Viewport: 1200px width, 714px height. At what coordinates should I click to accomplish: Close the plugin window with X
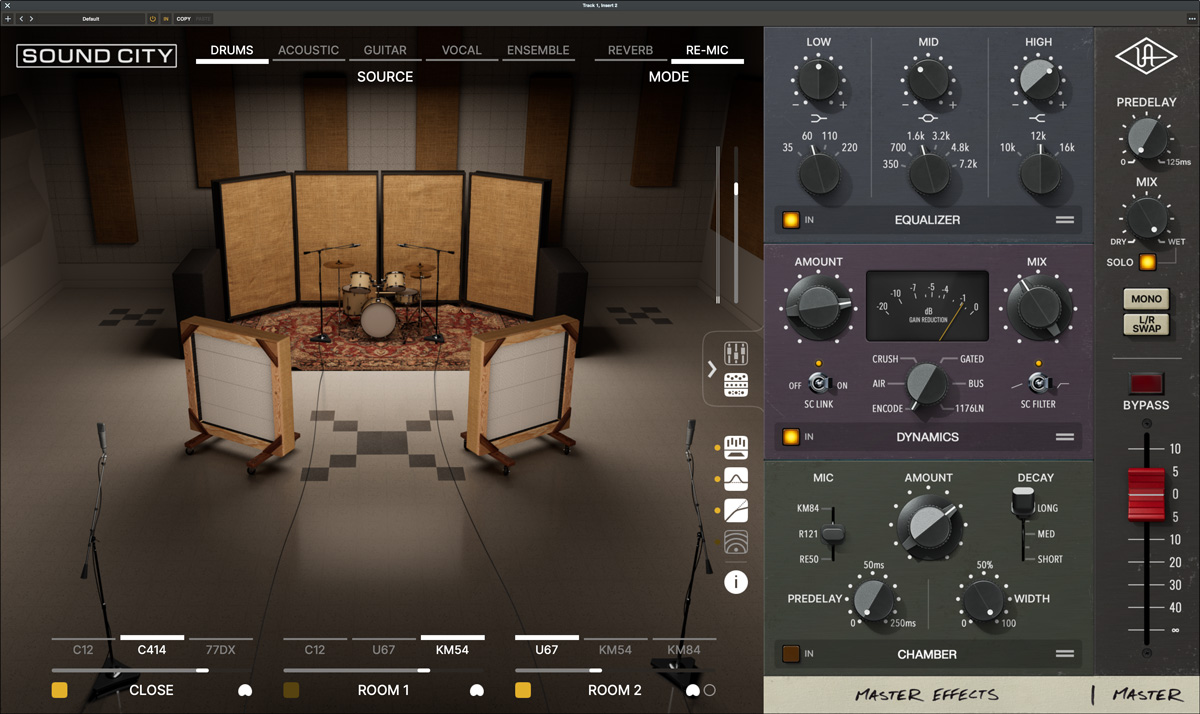point(7,6)
